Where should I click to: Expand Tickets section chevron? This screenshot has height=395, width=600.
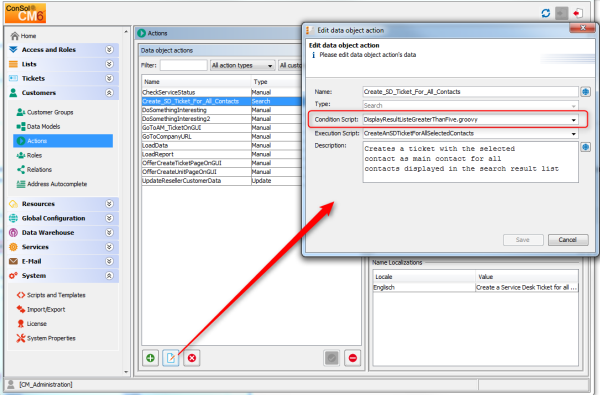pos(109,78)
